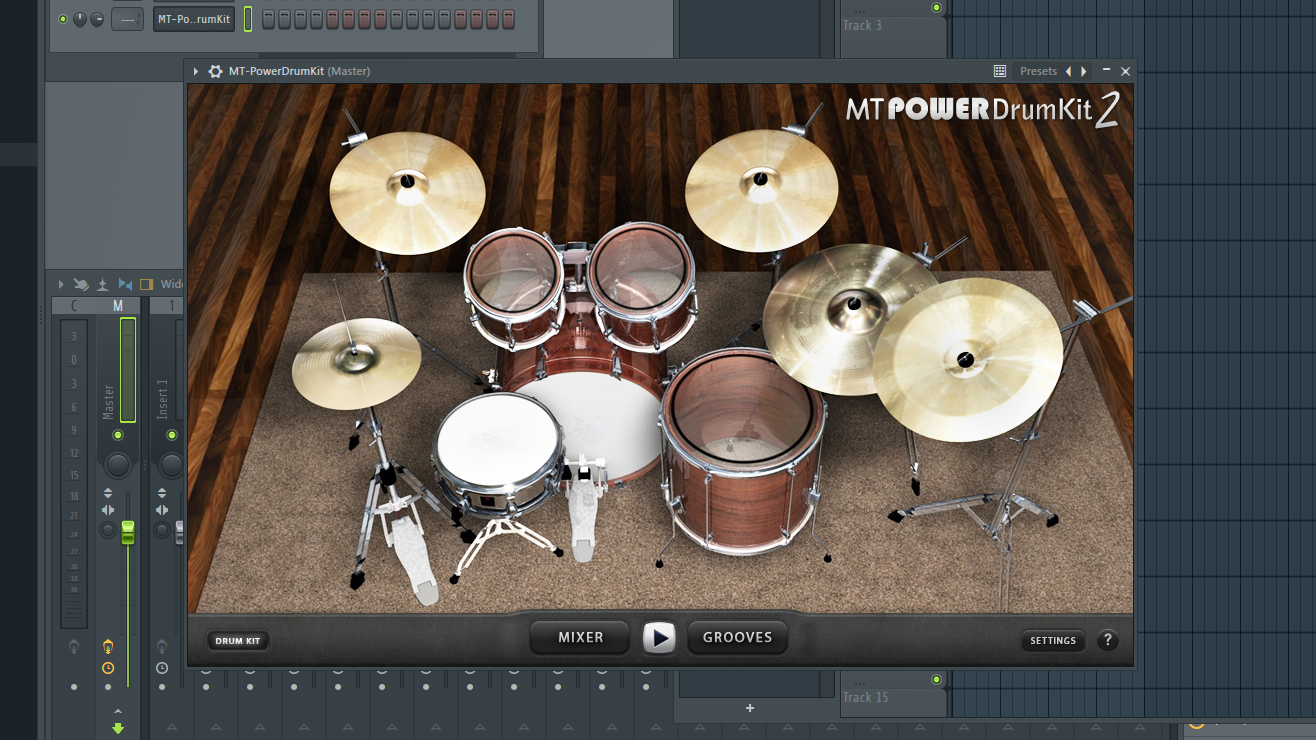Open the Presets dropdown
1316x740 pixels.
coord(1038,71)
